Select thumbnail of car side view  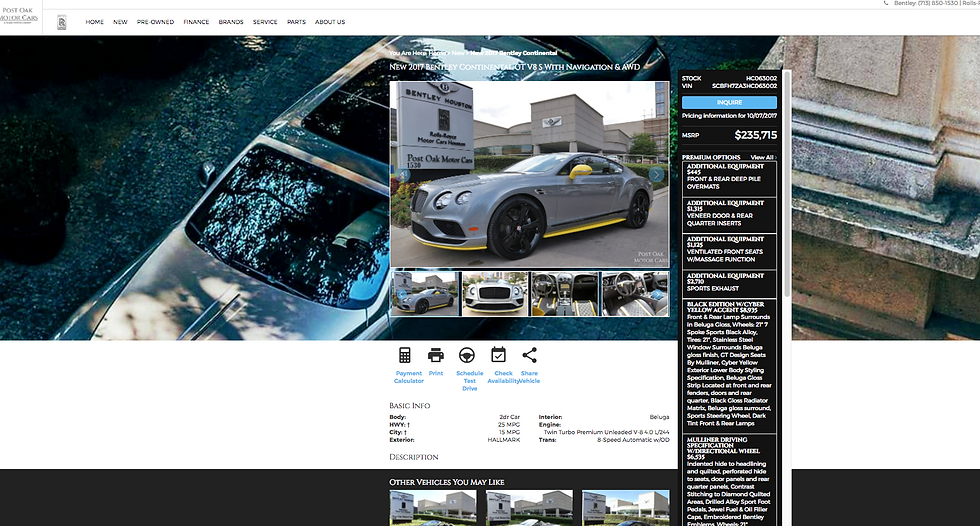425,294
